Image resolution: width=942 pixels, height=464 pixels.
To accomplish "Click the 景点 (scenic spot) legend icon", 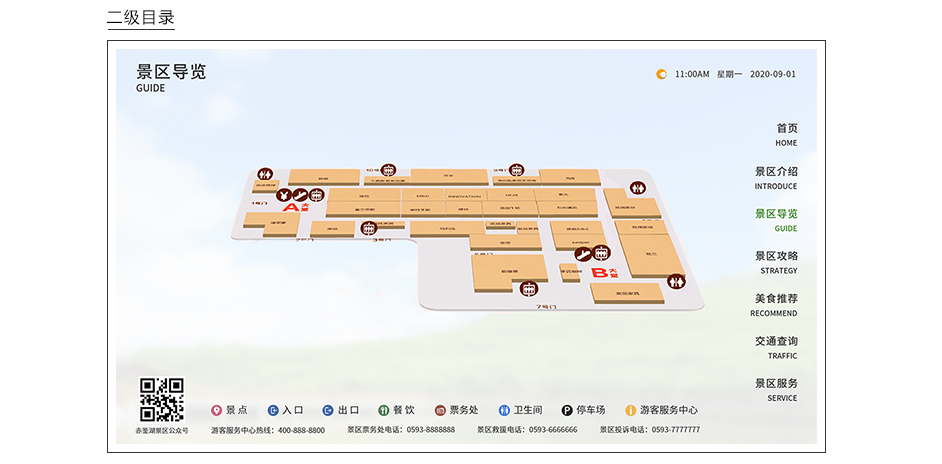I will [216, 410].
